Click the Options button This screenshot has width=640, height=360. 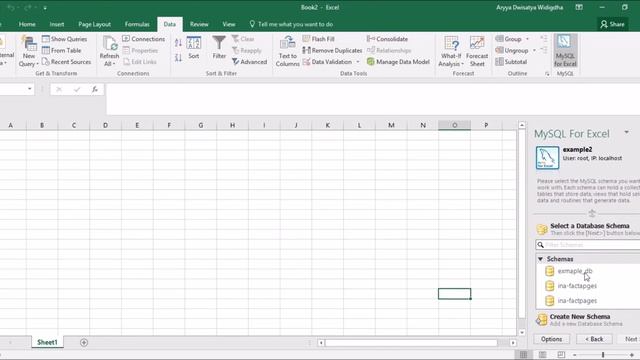click(x=551, y=339)
